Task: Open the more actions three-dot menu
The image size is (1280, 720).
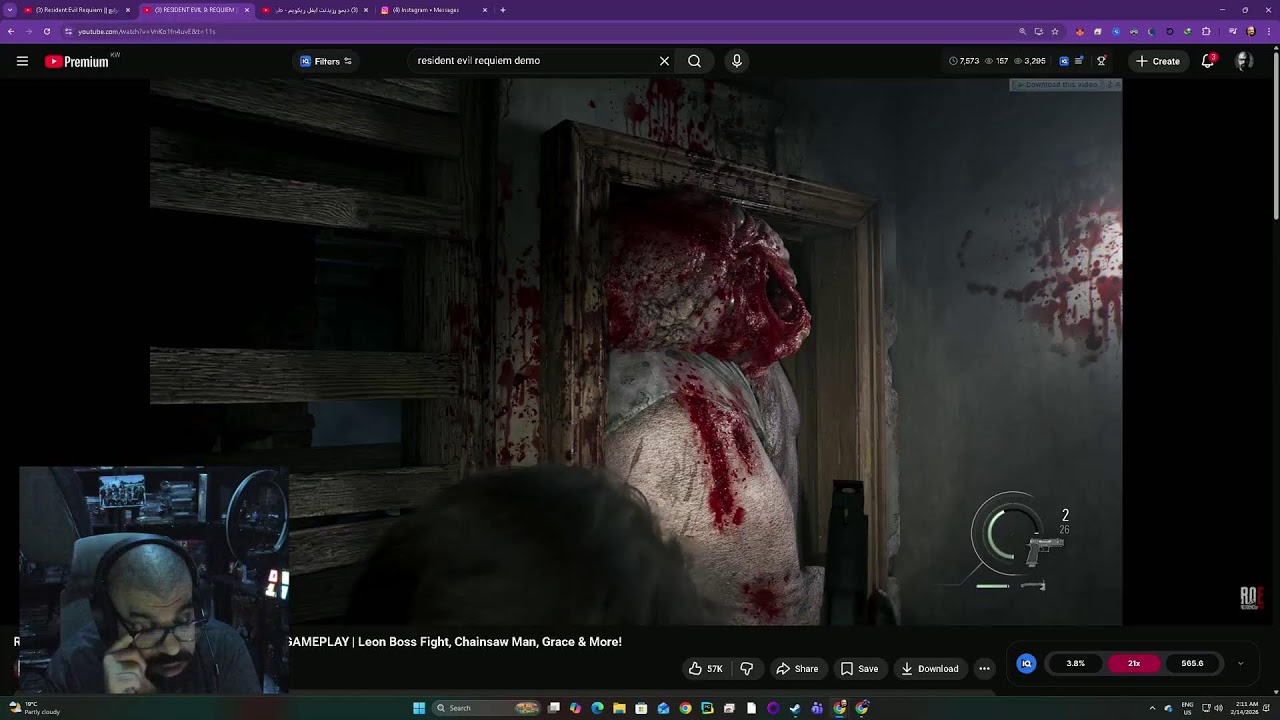Action: (x=984, y=669)
